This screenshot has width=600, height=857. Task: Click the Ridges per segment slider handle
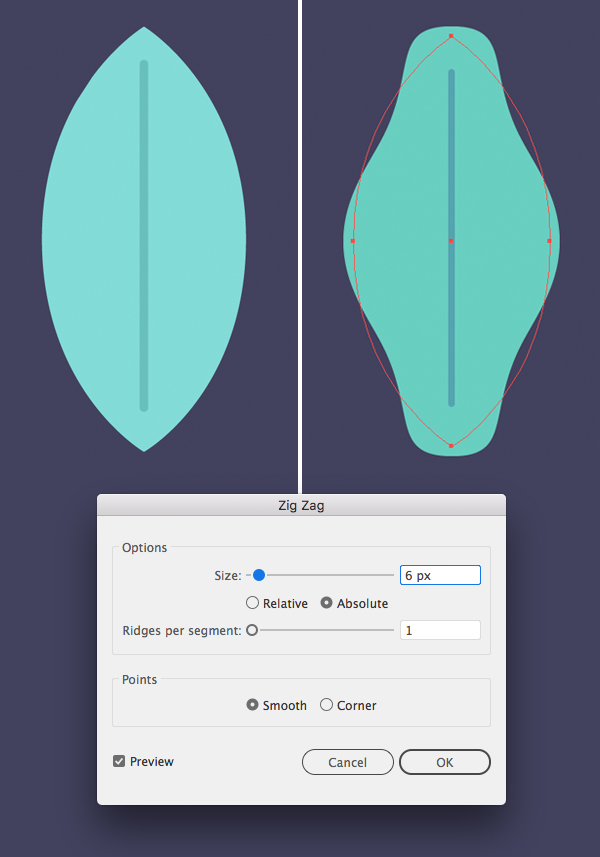pos(252,630)
